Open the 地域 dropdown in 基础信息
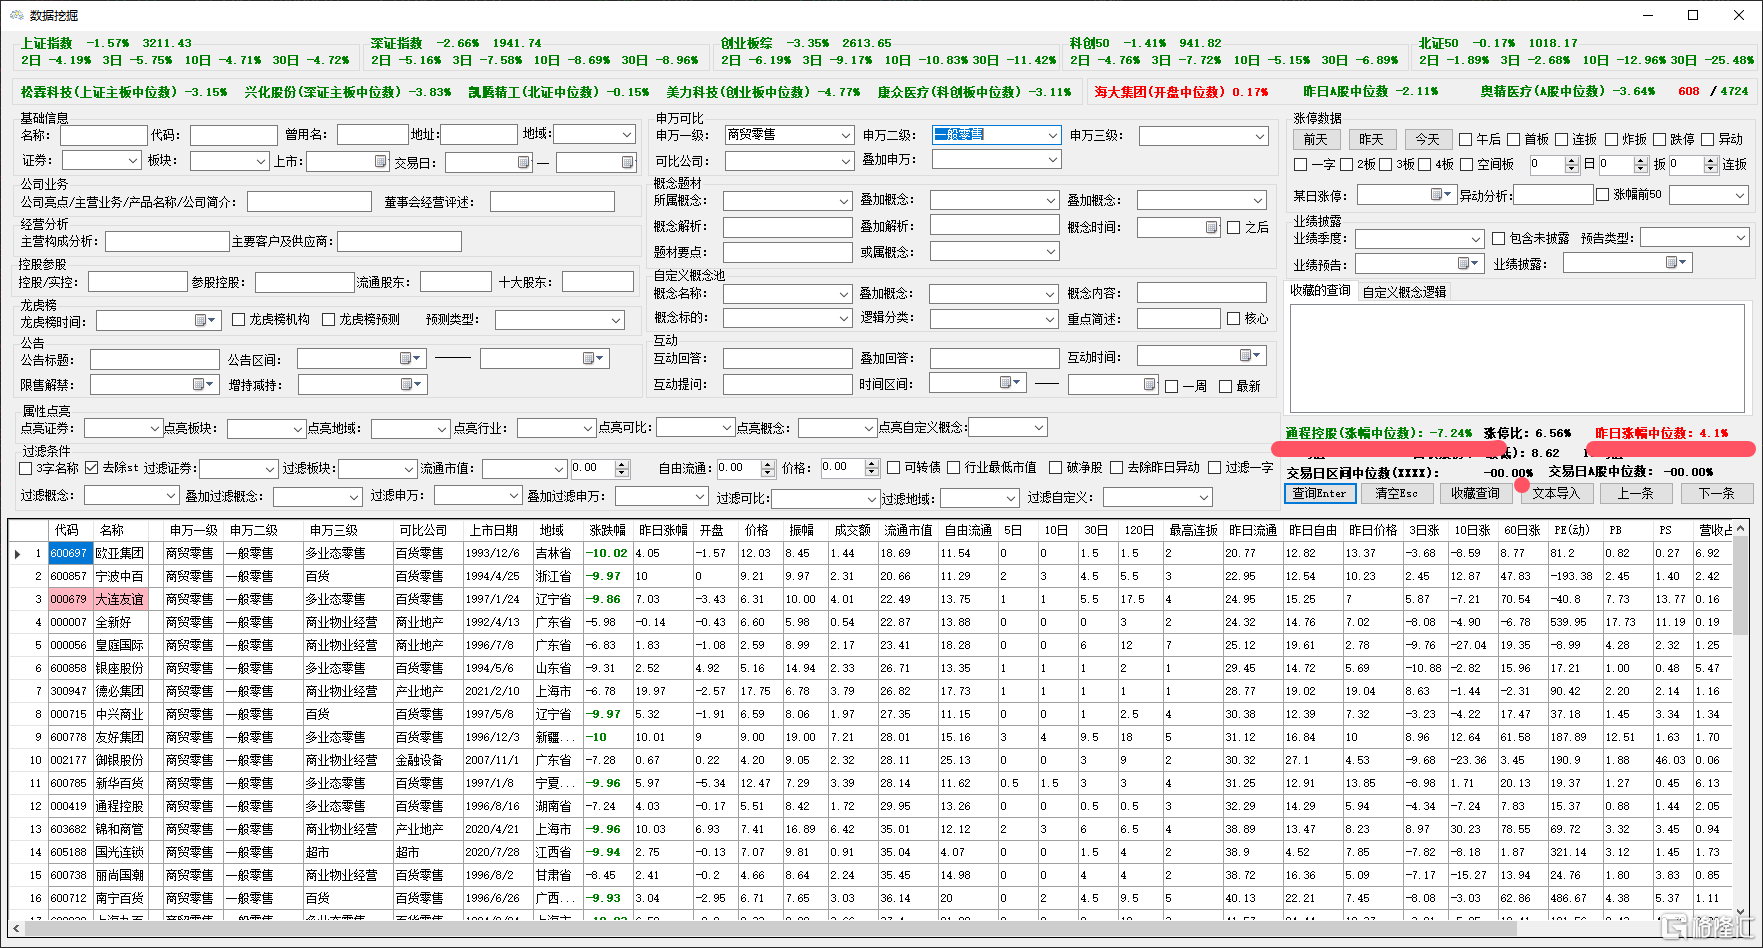The width and height of the screenshot is (1763, 948). pyautogui.click(x=627, y=134)
